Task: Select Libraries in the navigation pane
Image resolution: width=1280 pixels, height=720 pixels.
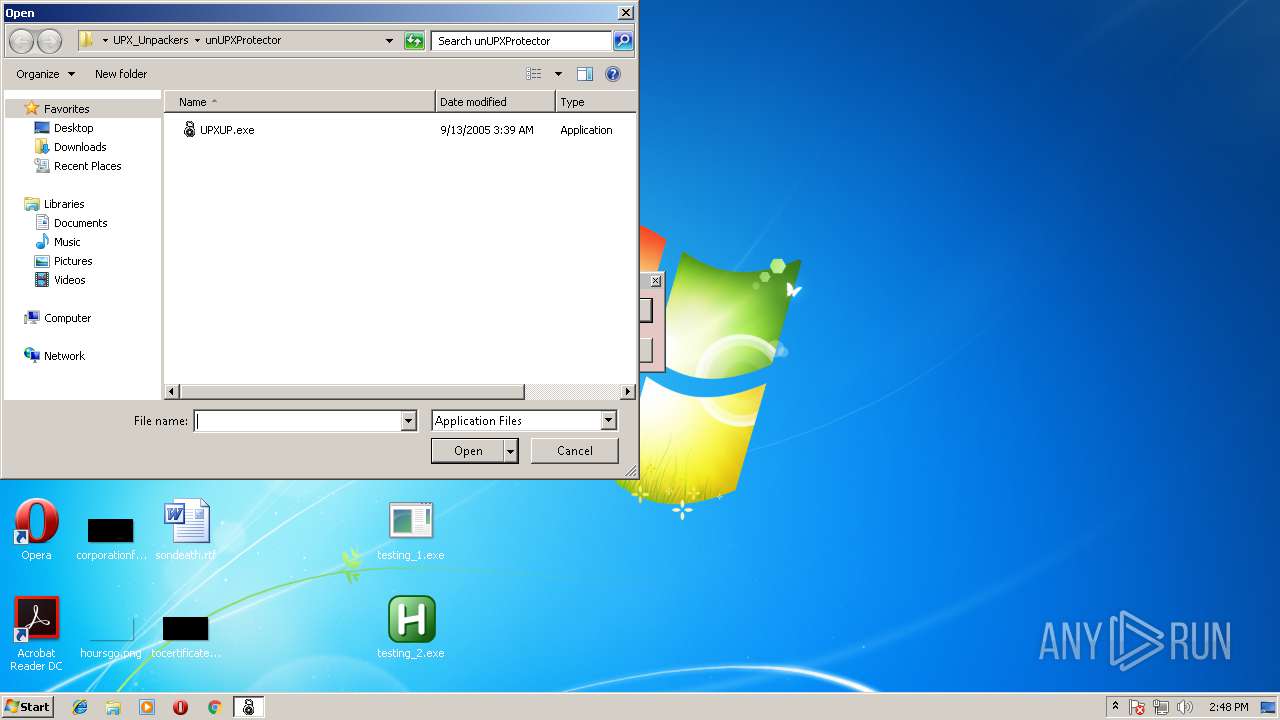Action: [64, 204]
